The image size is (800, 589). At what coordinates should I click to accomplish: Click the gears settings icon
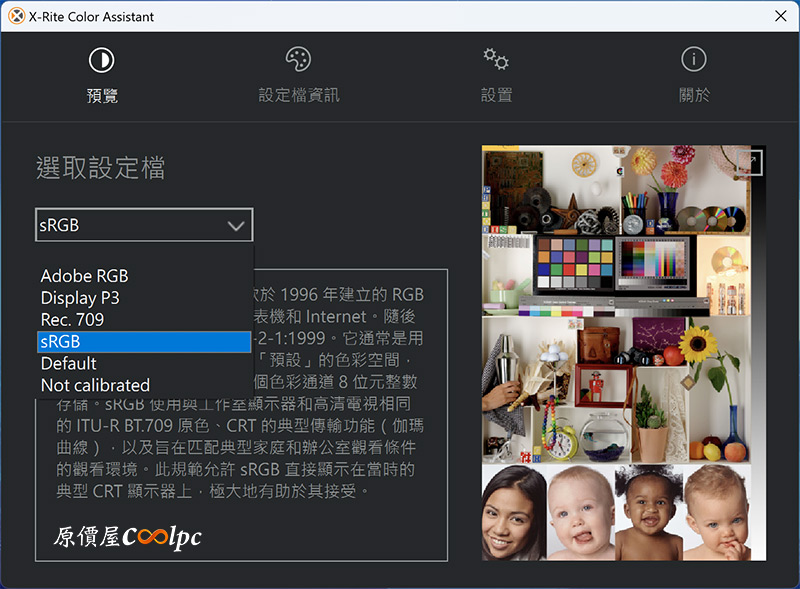coord(496,59)
